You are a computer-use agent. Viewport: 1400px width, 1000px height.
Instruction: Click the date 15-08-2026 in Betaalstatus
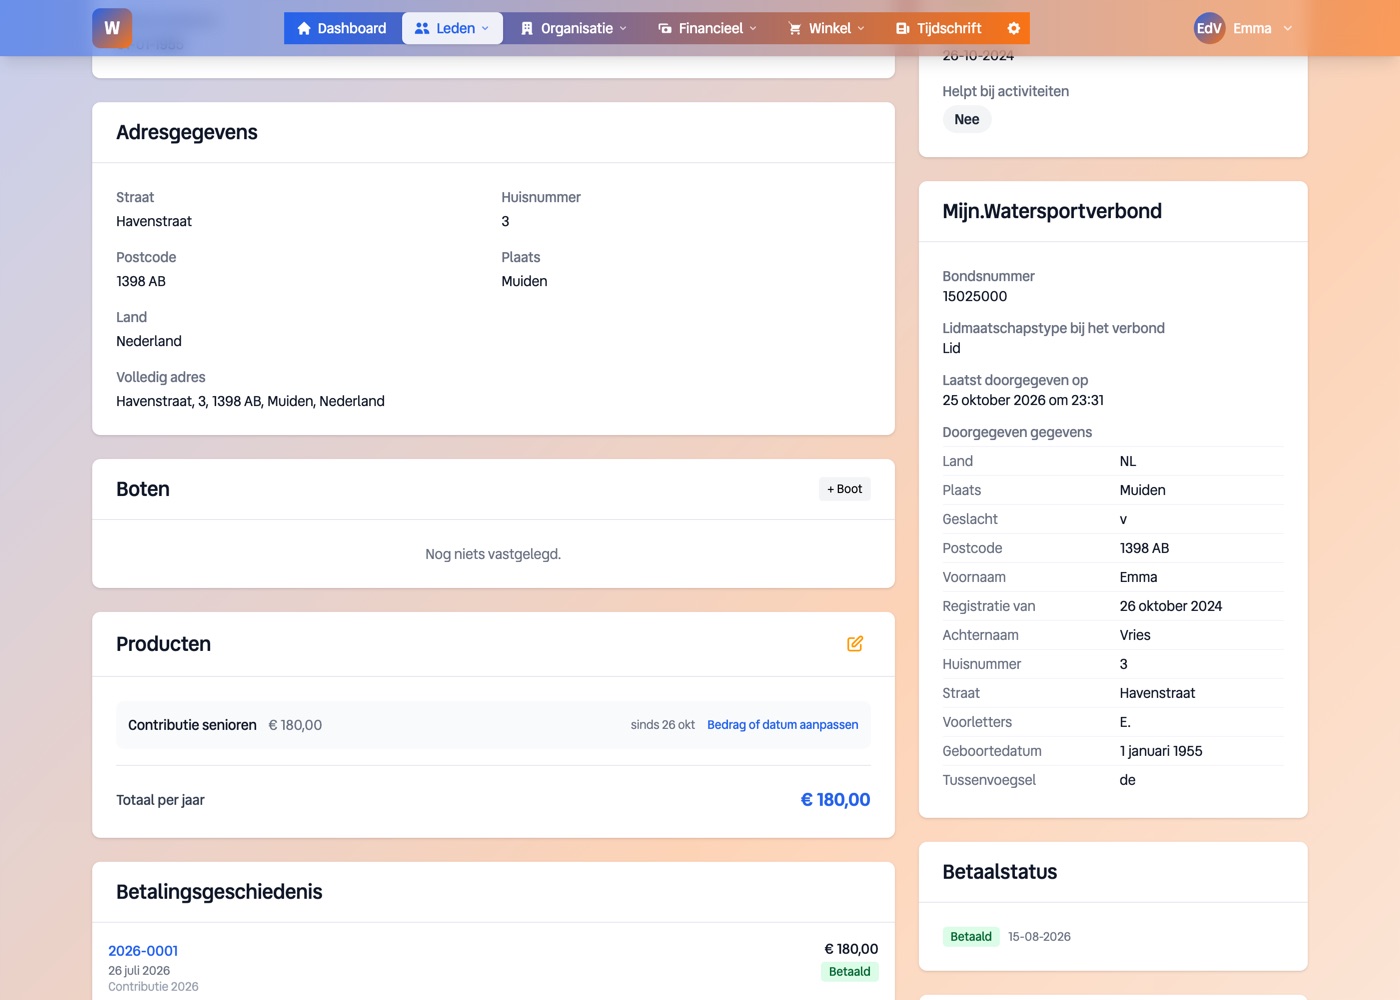pyautogui.click(x=1039, y=937)
